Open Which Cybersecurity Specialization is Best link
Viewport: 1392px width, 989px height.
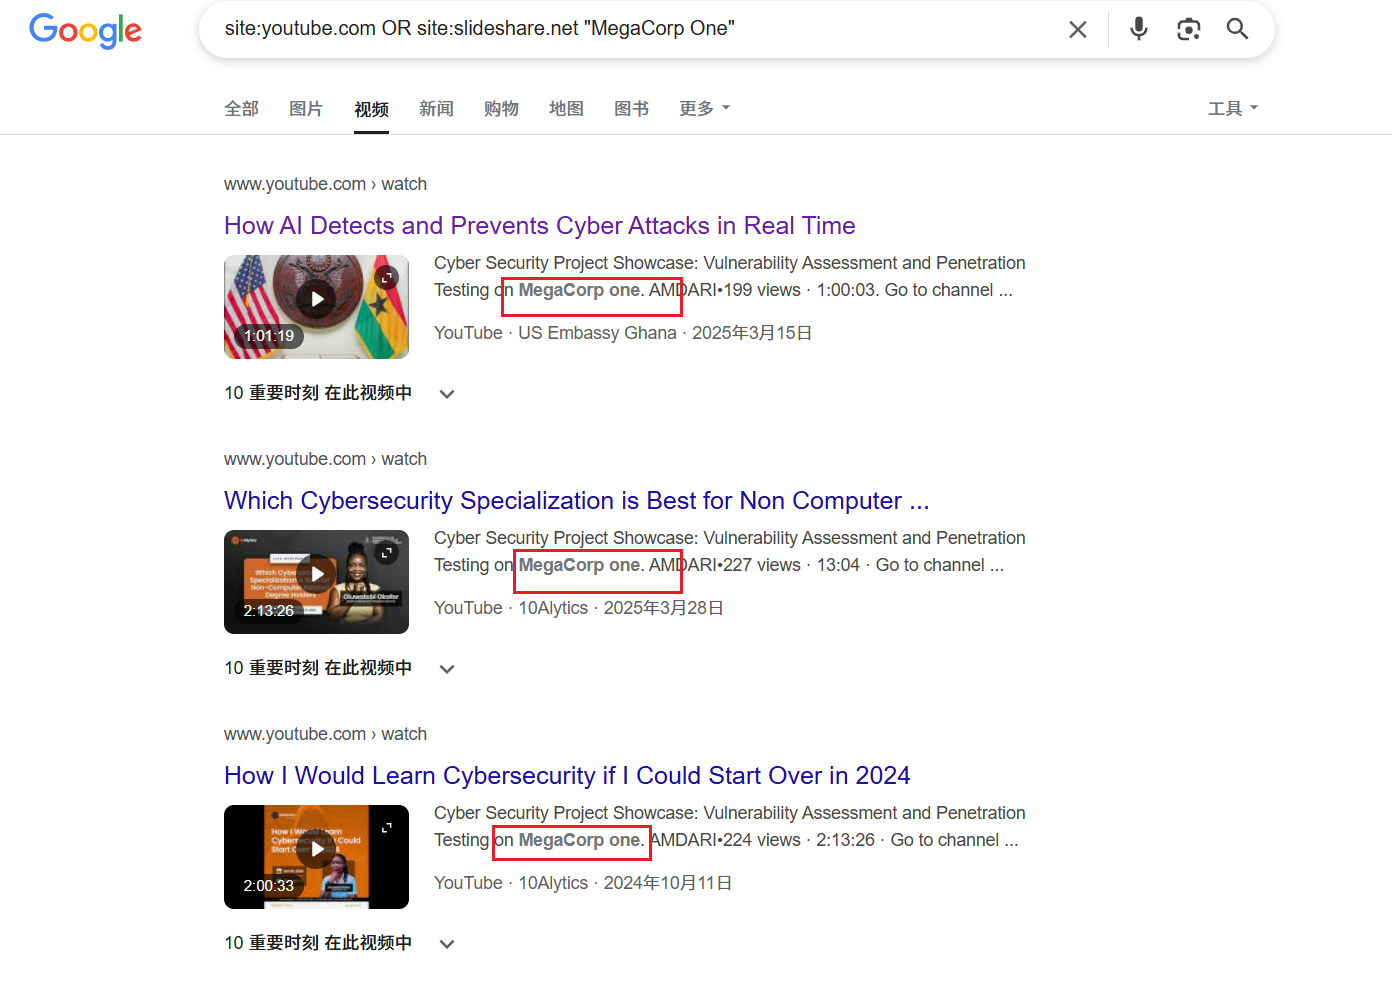pyautogui.click(x=577, y=501)
